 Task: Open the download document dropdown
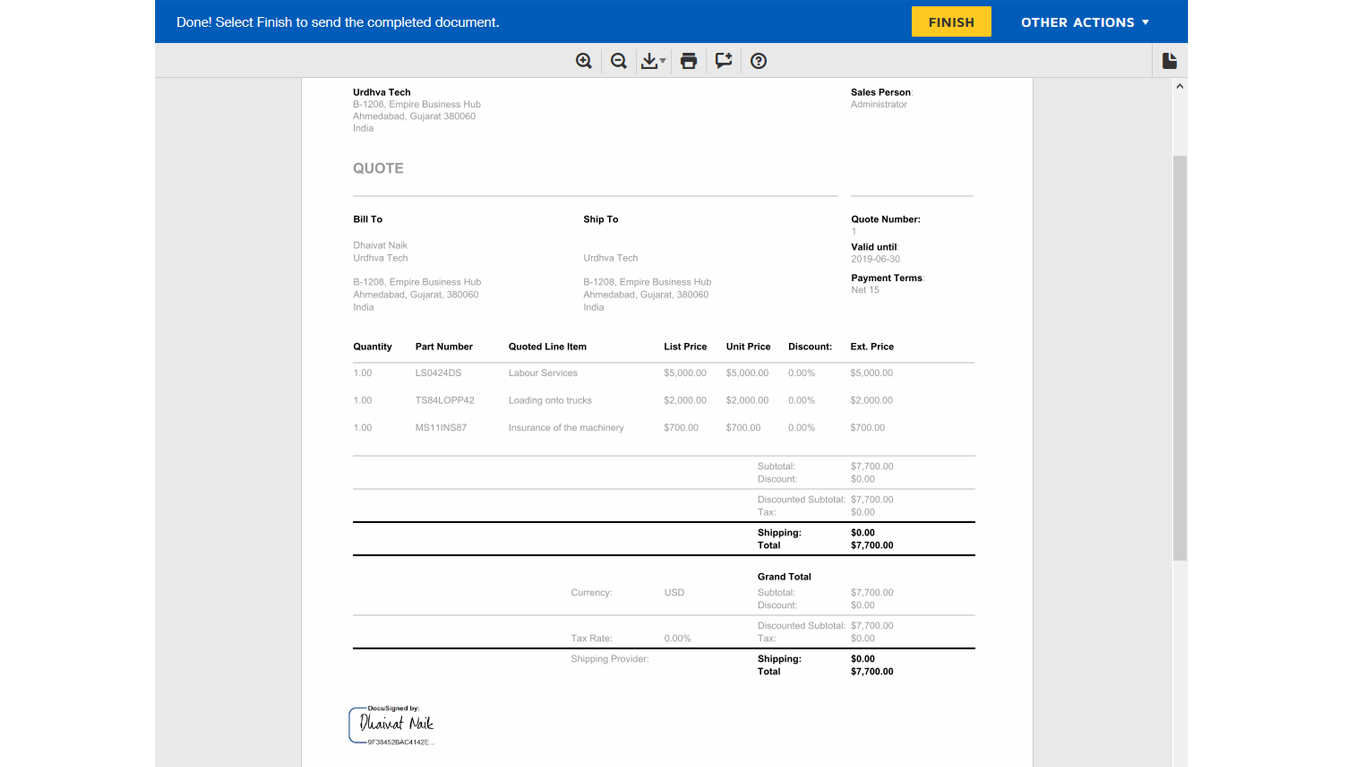point(653,61)
